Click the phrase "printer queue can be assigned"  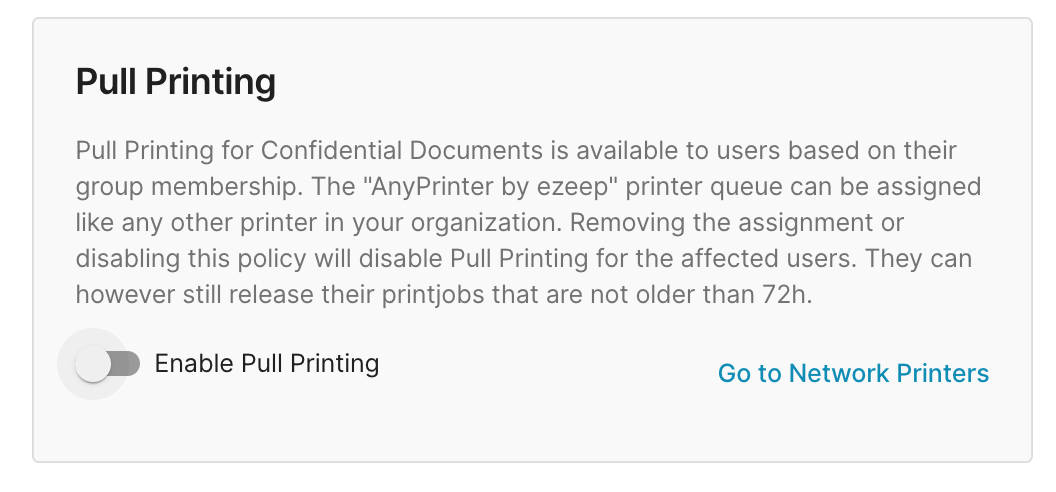[x=803, y=186]
